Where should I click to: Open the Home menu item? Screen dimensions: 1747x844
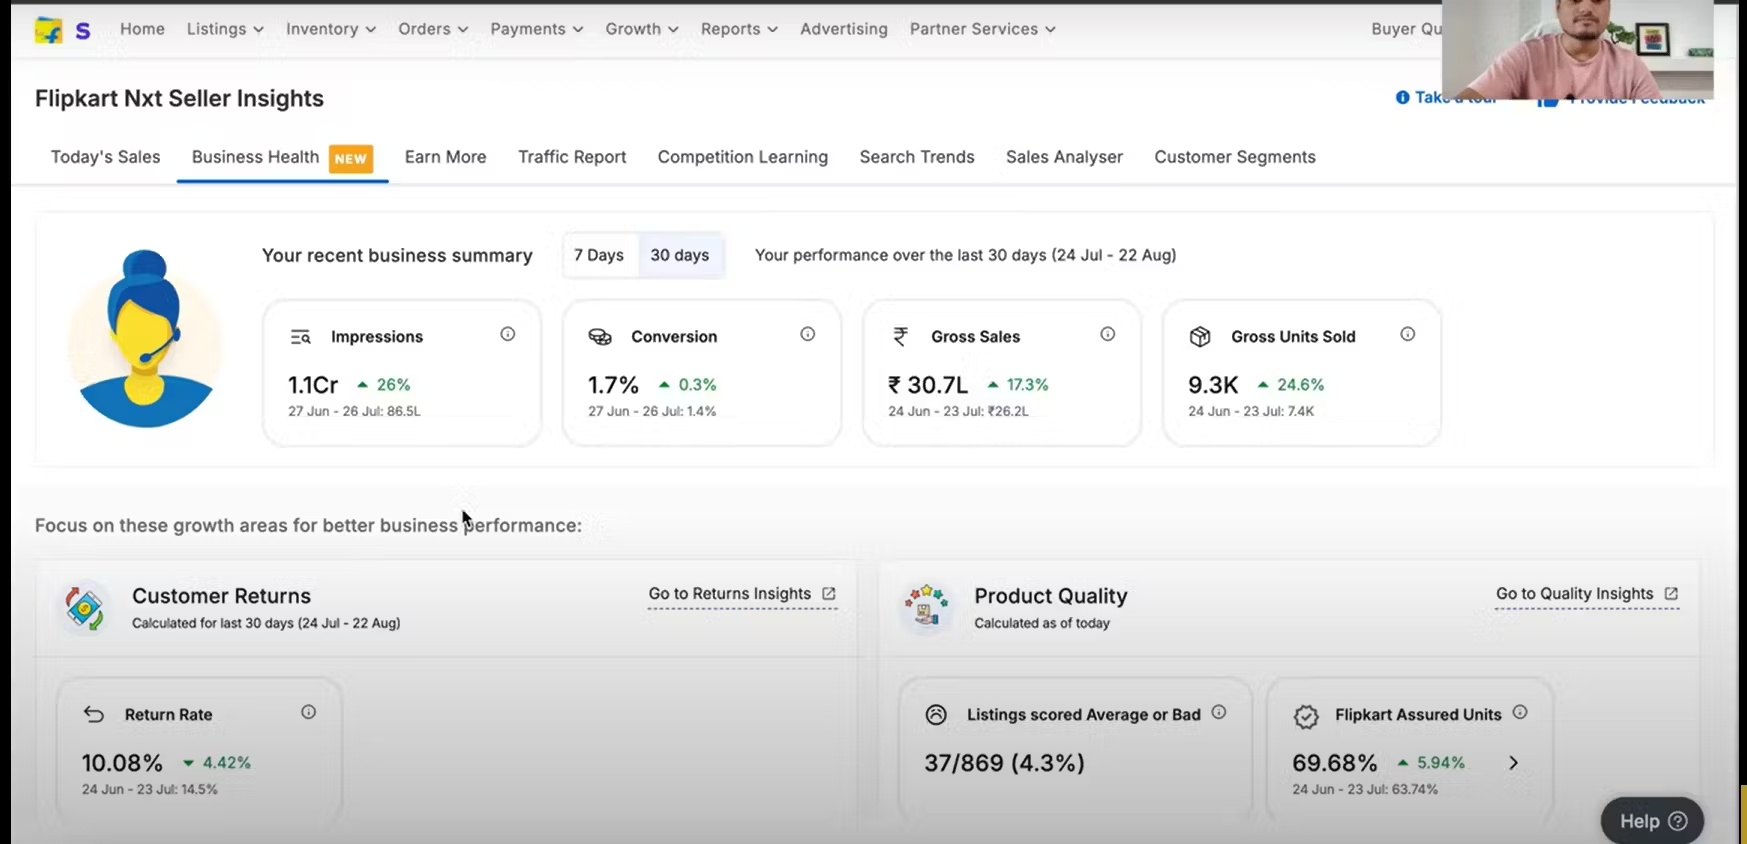[142, 29]
